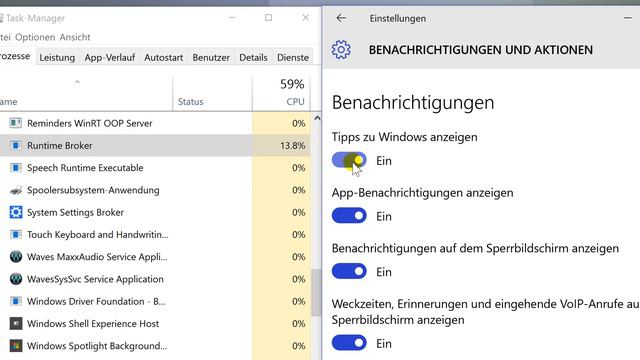This screenshot has height=360, width=640.
Task: Open the Details tab
Action: point(253,58)
